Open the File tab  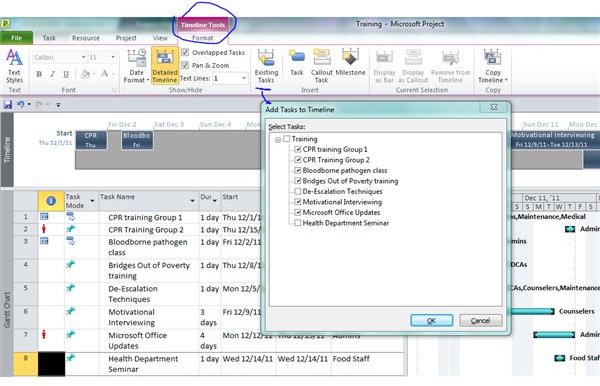pos(16,38)
